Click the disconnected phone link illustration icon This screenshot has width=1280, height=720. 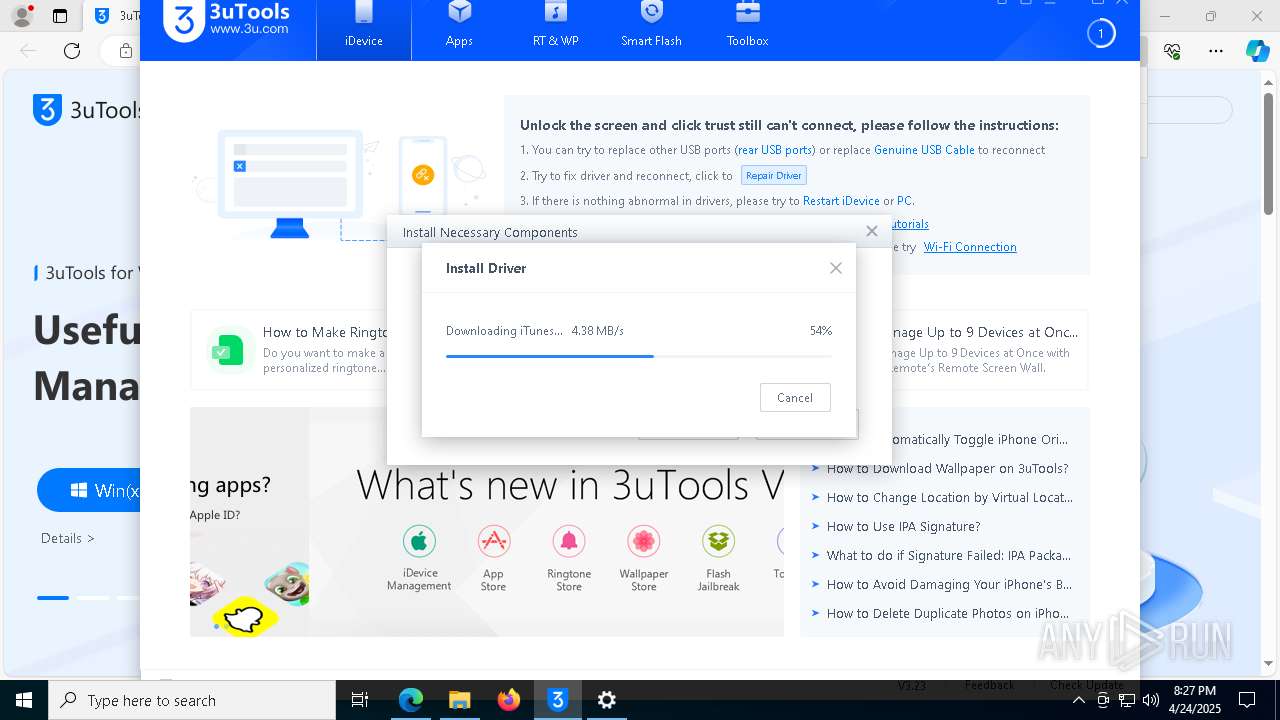tap(422, 175)
